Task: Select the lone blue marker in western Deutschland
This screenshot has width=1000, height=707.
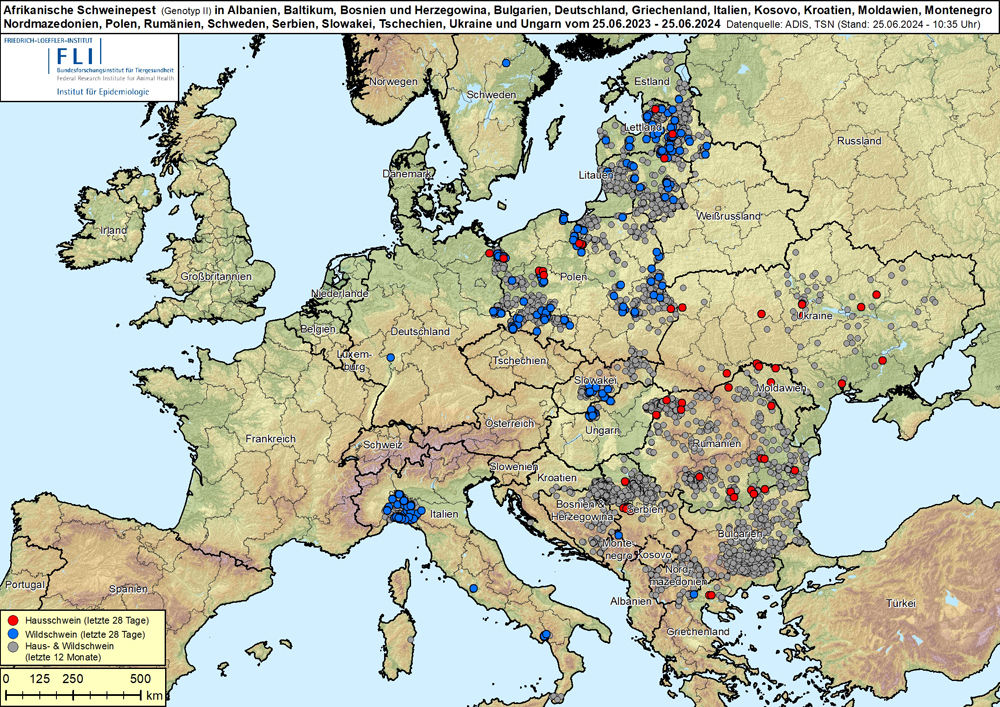Action: click(x=390, y=357)
